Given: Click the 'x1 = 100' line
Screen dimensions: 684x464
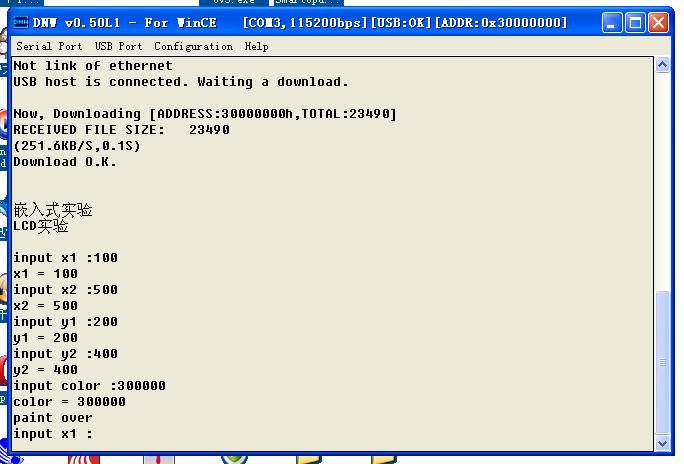Looking at the screenshot, I should coord(45,274).
